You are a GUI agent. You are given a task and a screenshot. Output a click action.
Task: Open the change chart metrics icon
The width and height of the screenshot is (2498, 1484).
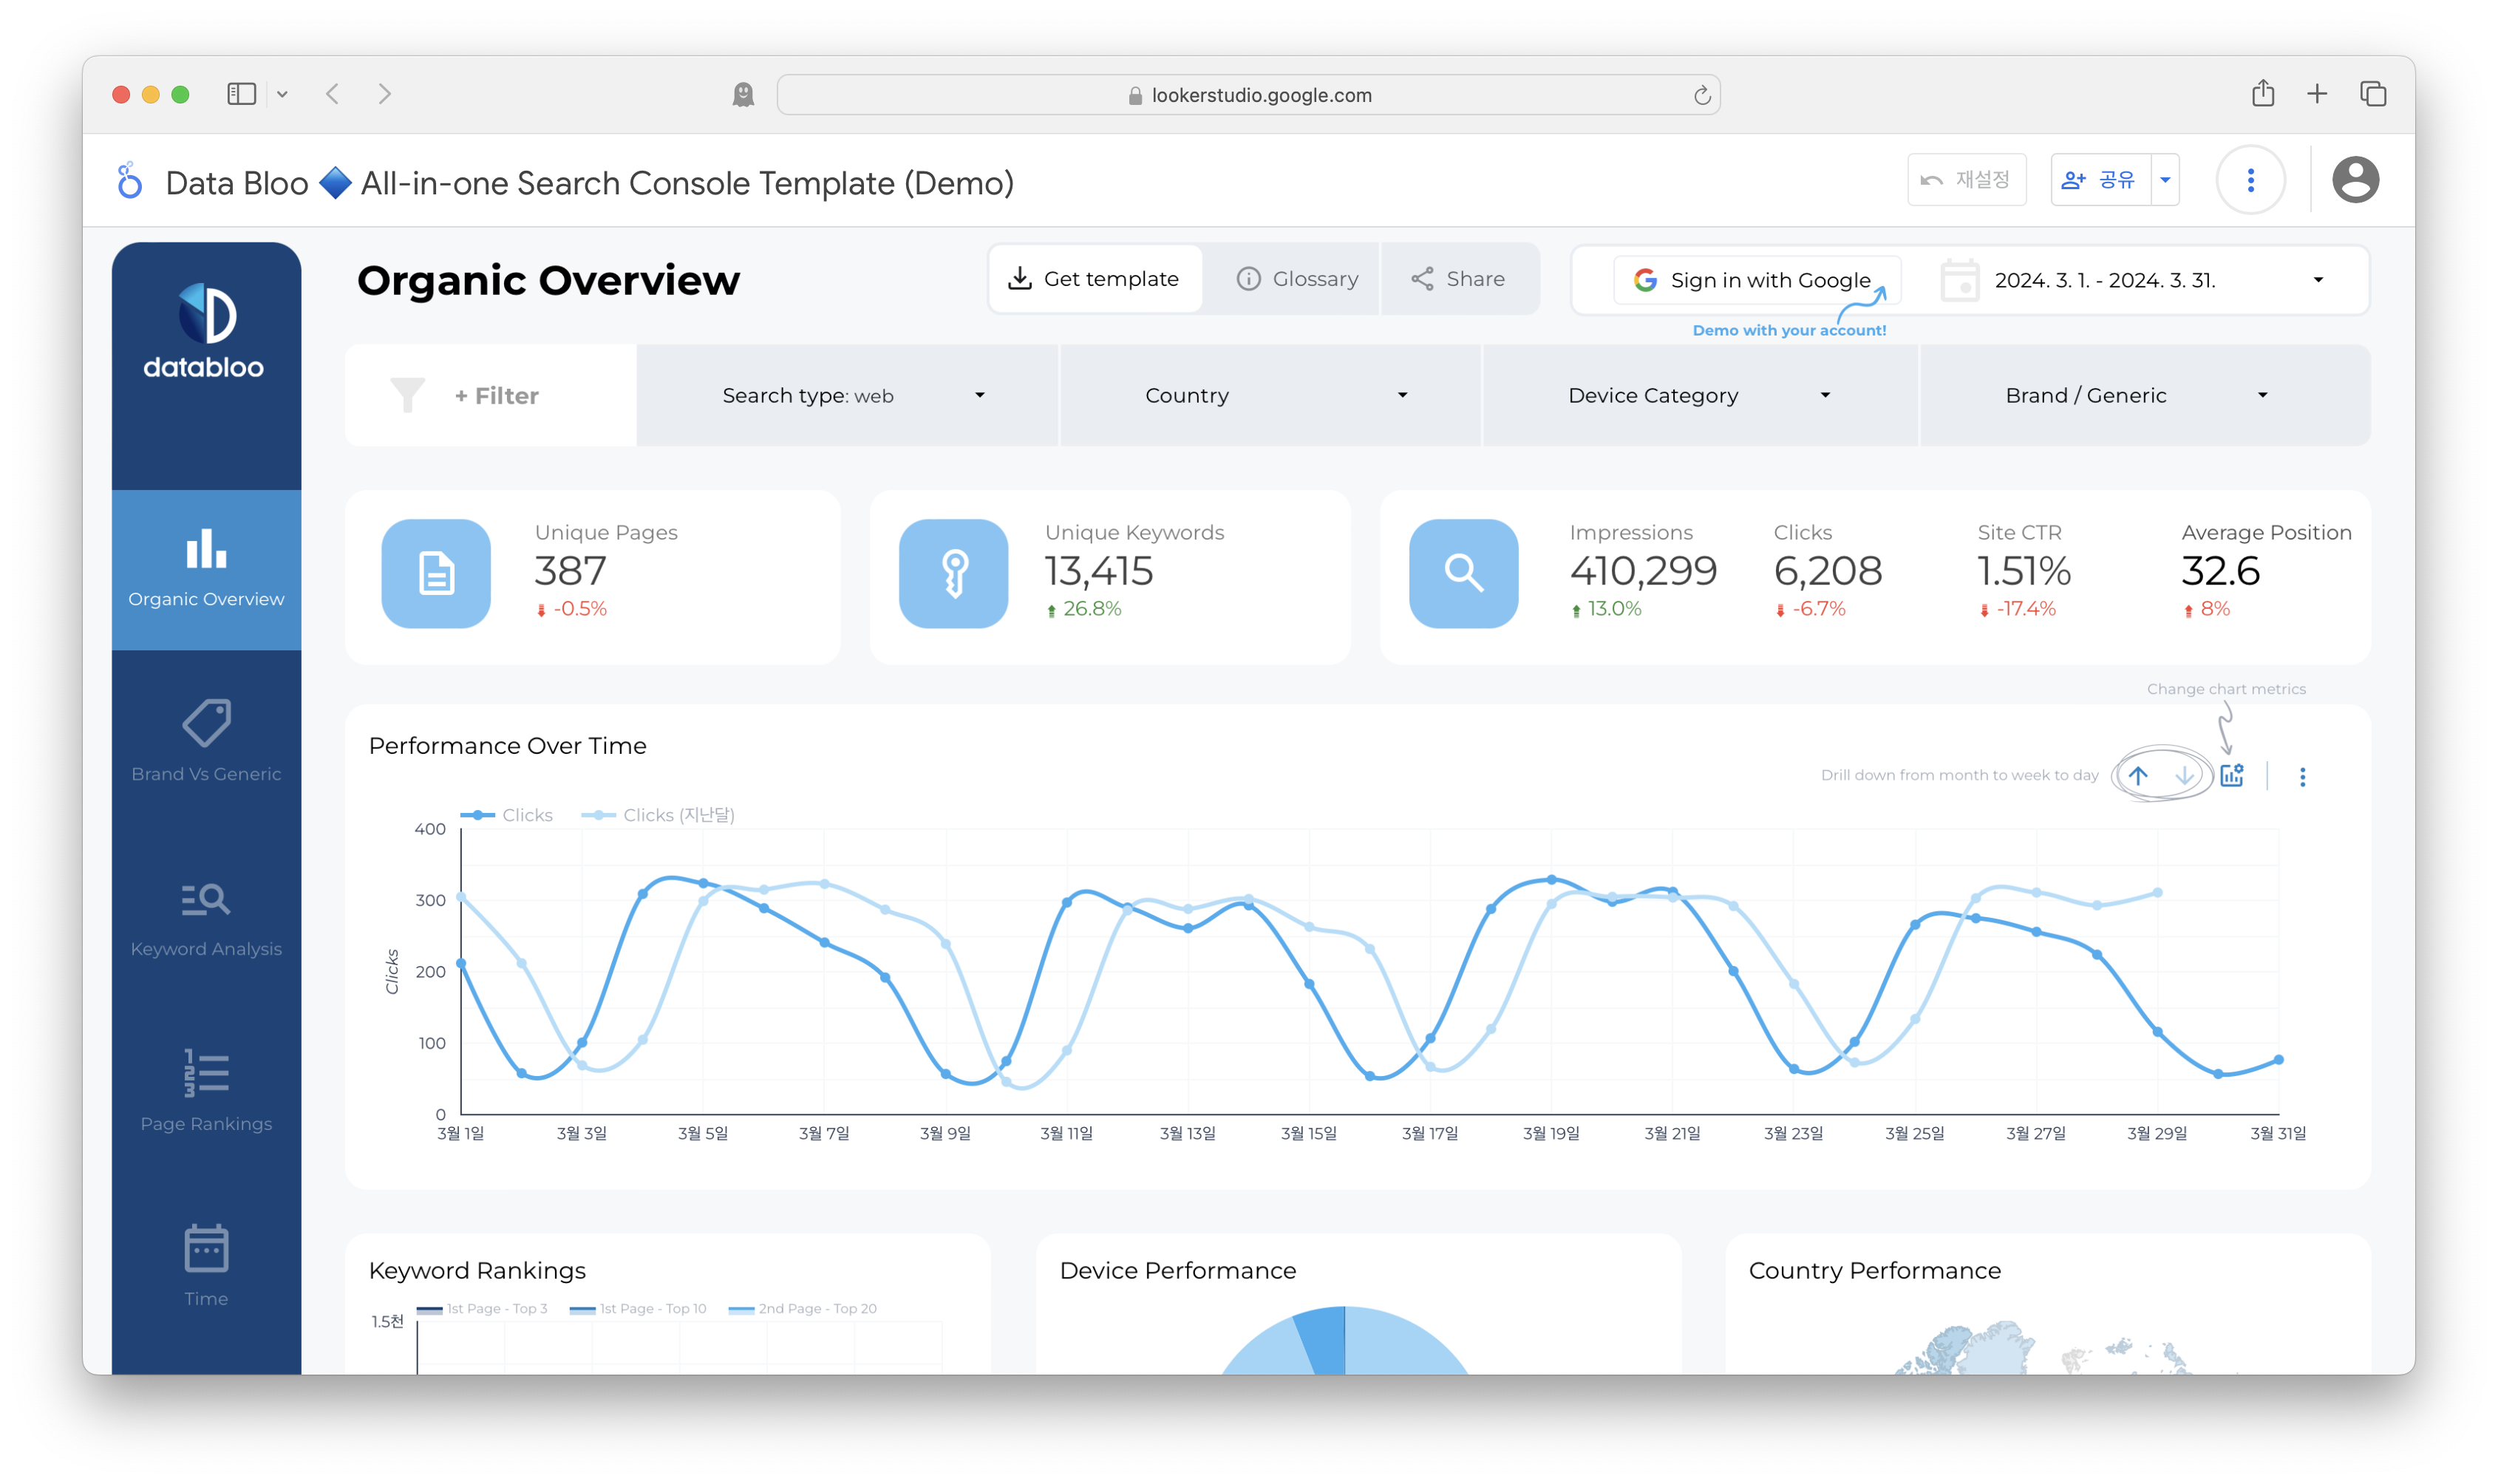click(2231, 775)
